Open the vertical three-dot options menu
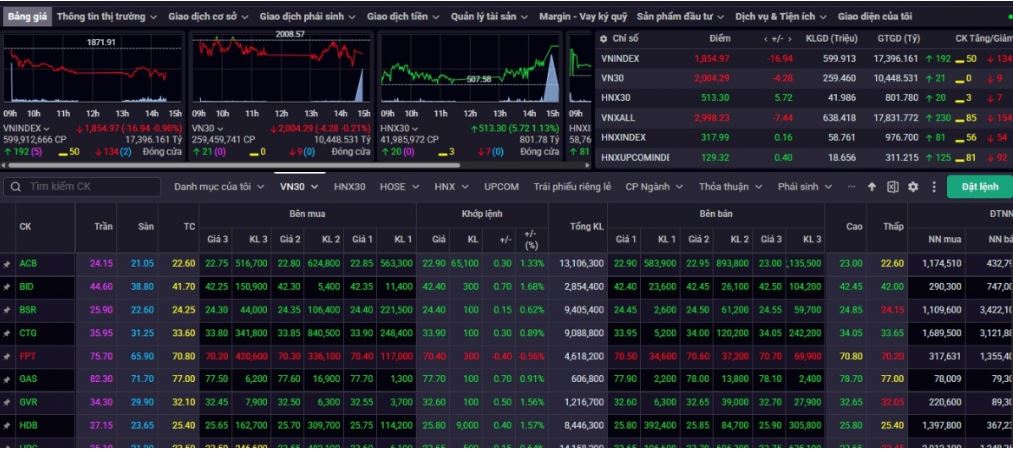This screenshot has height=449, width=1013. [x=933, y=187]
